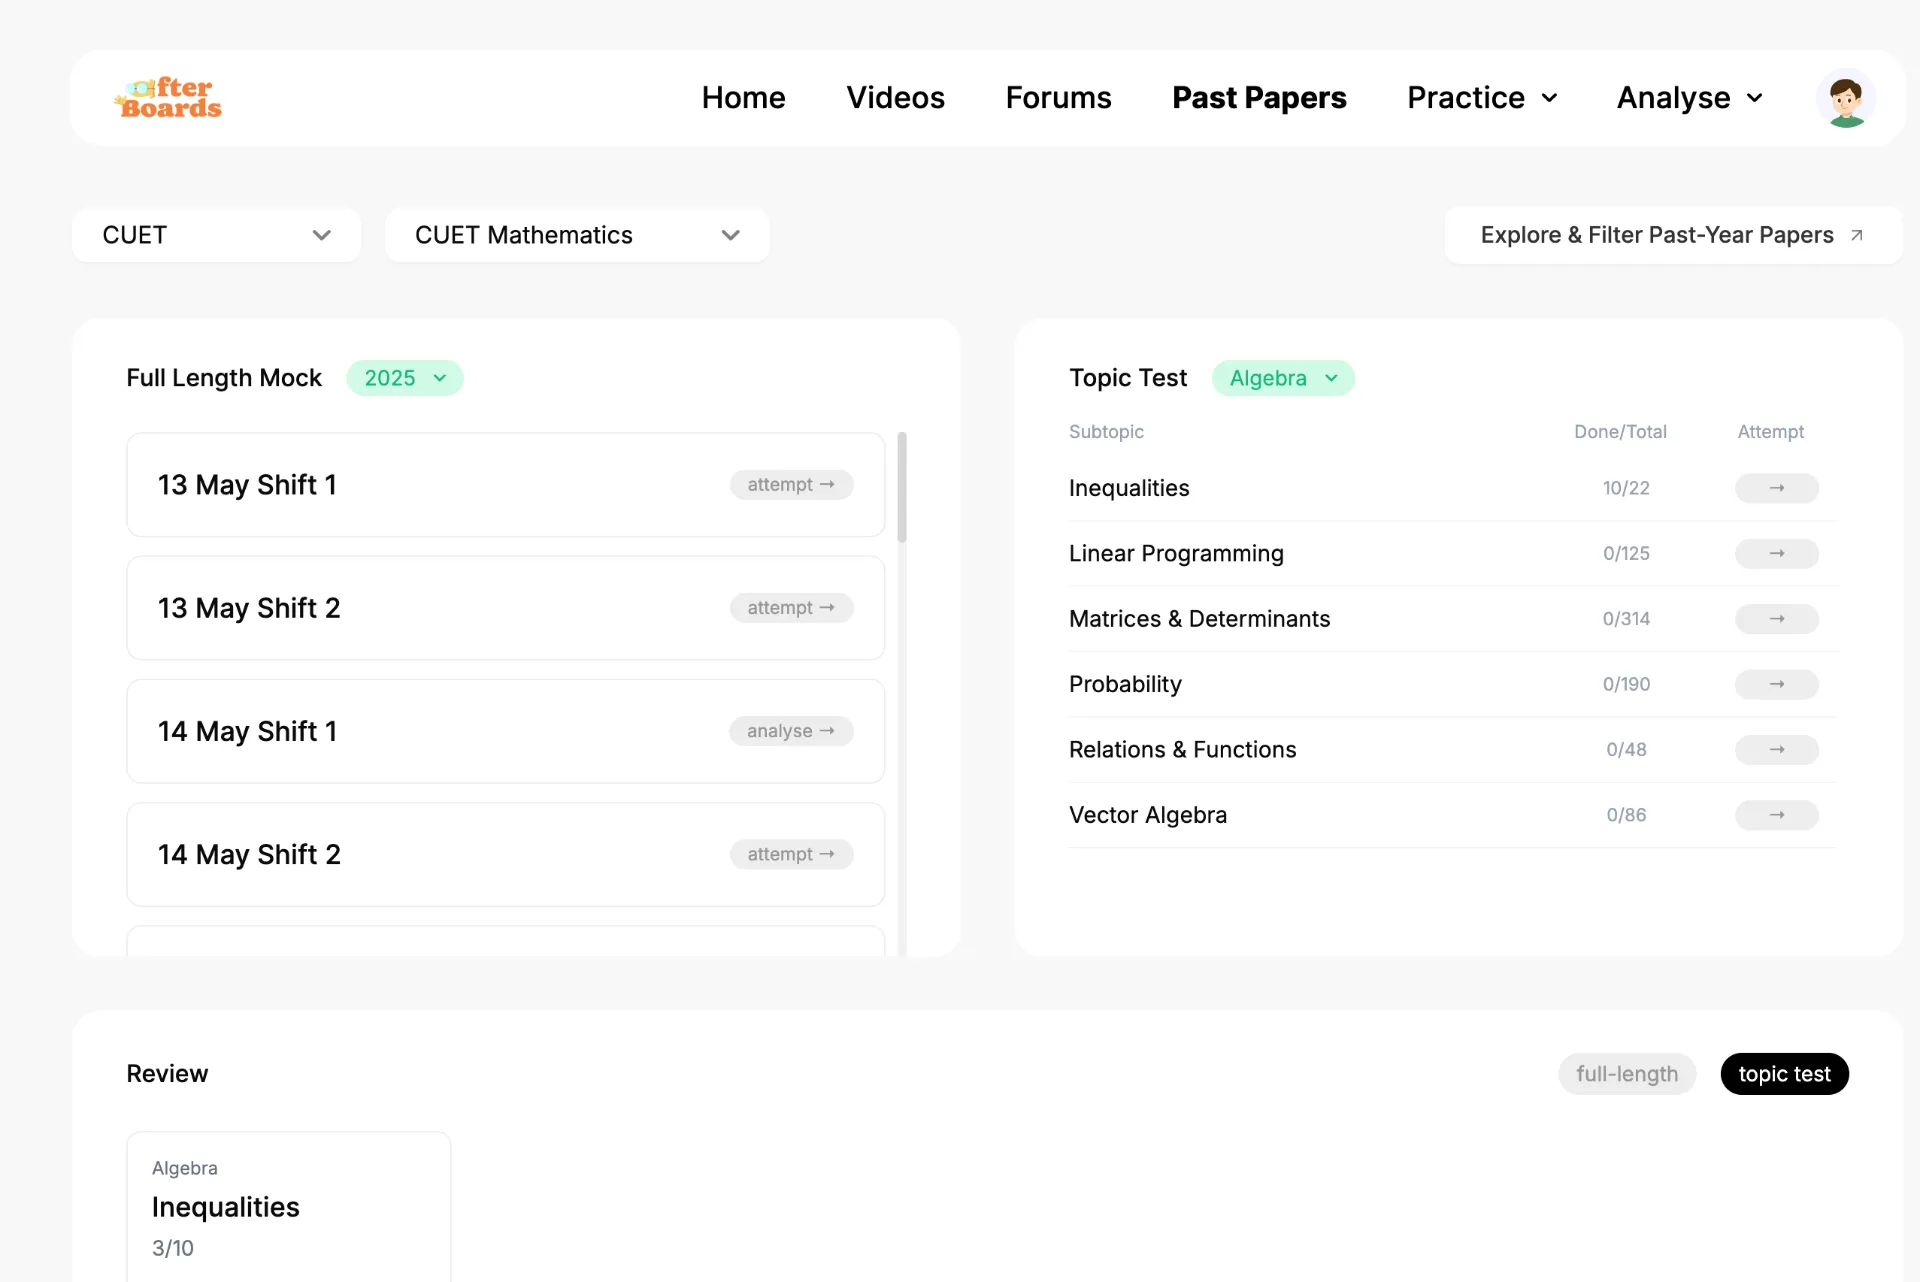Click the Done/Total column header
Image resolution: width=1920 pixels, height=1282 pixels.
click(x=1620, y=432)
